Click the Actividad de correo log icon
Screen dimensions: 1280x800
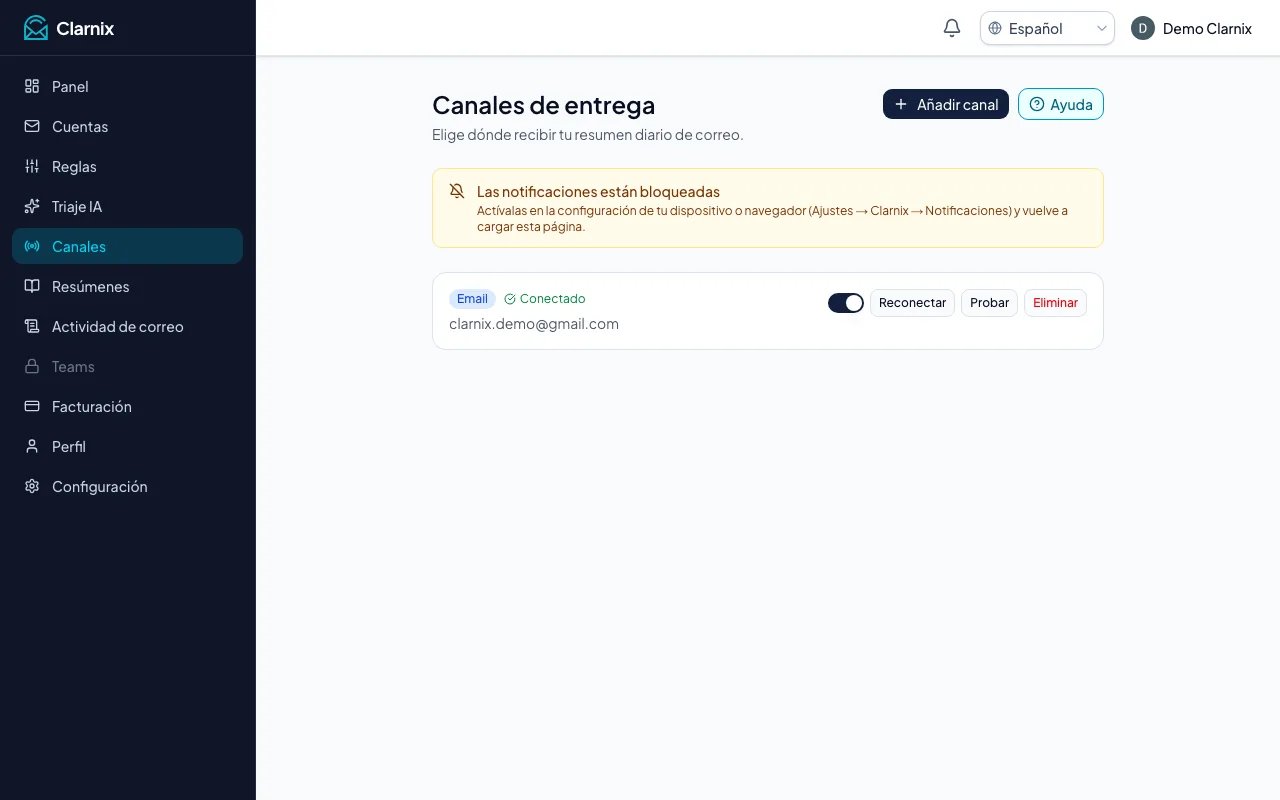(x=32, y=326)
